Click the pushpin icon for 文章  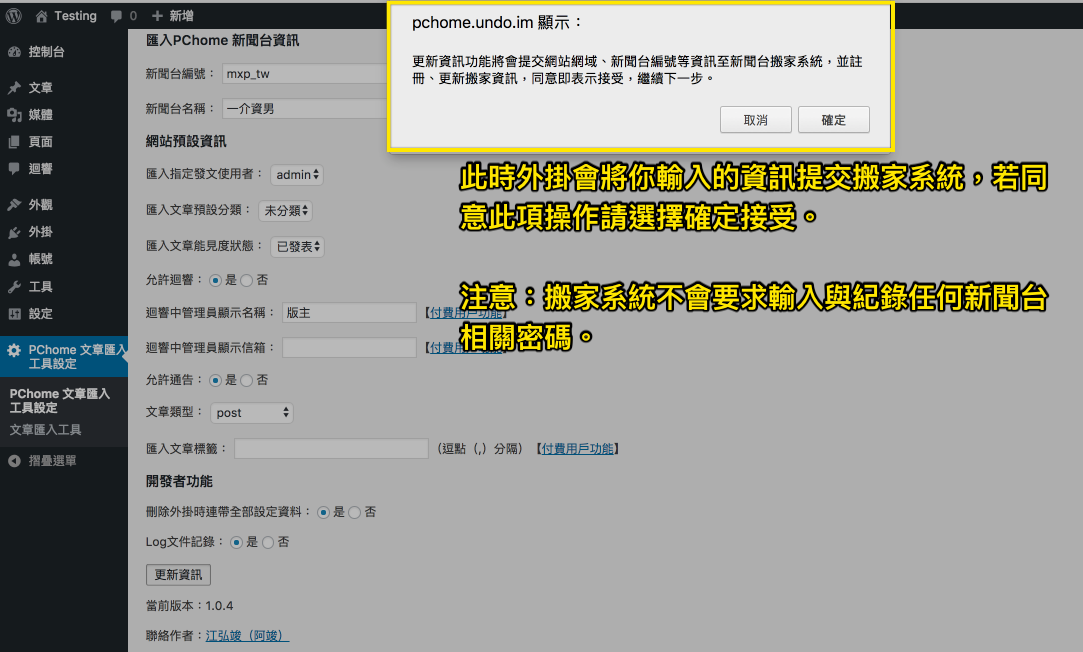15,88
